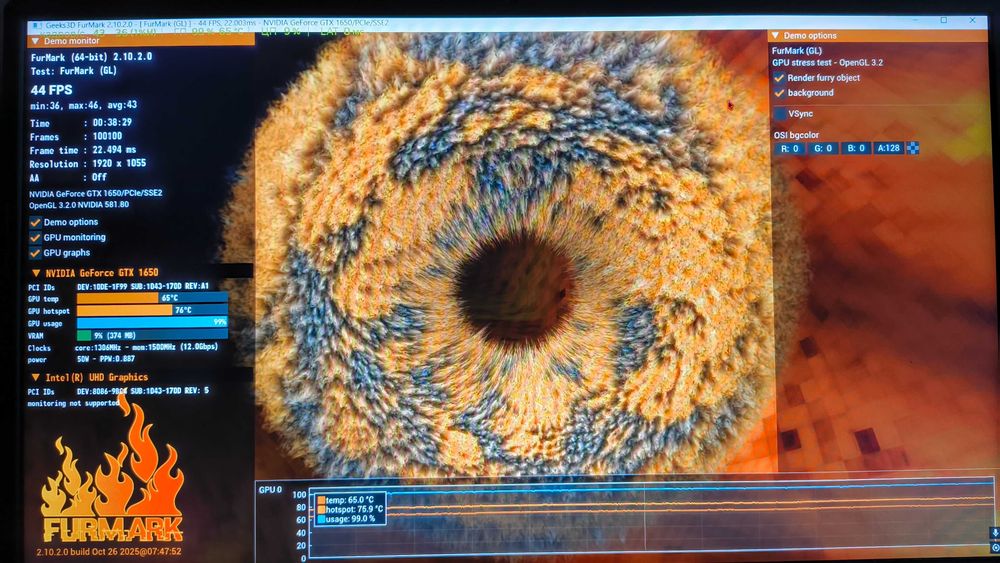Click the OSI bgcolor label
The image size is (1000, 563).
tap(796, 135)
